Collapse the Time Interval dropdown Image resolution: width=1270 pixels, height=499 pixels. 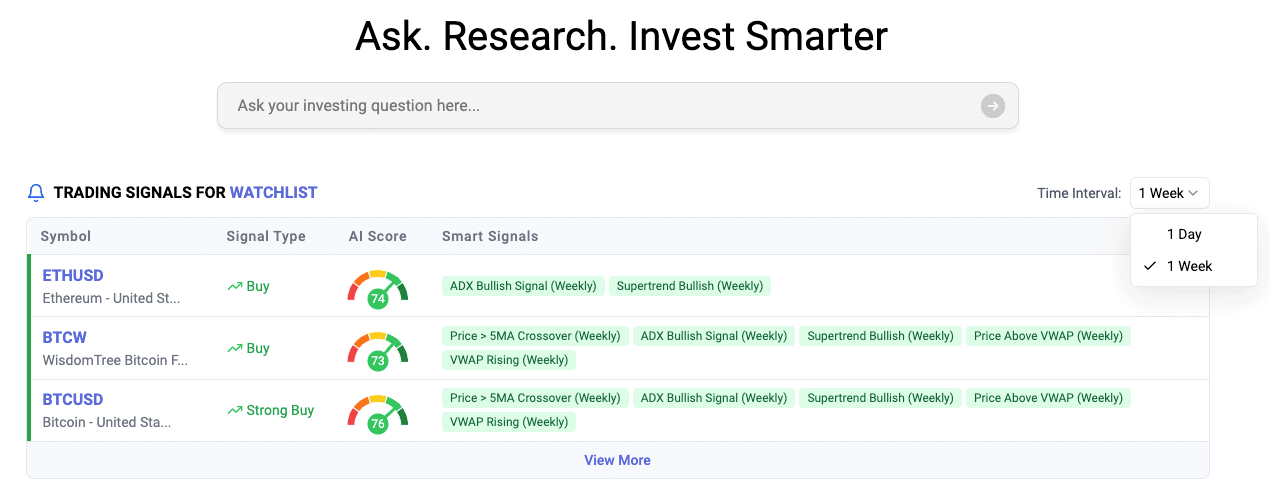point(1169,193)
